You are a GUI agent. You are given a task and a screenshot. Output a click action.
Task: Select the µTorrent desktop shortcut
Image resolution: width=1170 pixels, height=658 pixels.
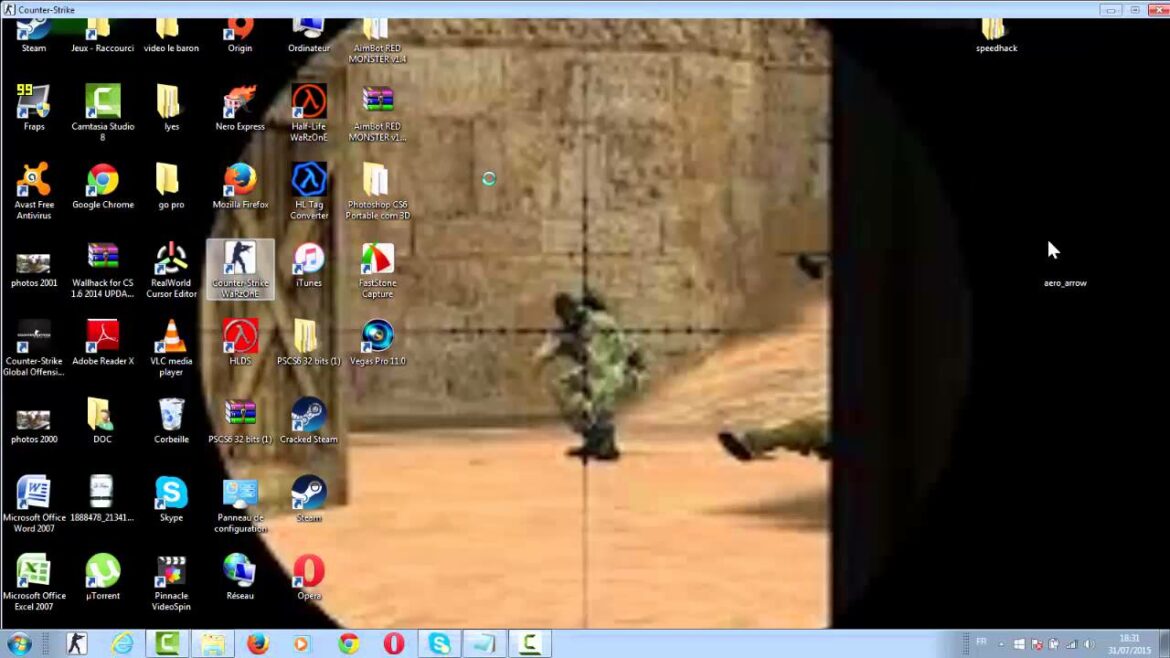tap(102, 572)
